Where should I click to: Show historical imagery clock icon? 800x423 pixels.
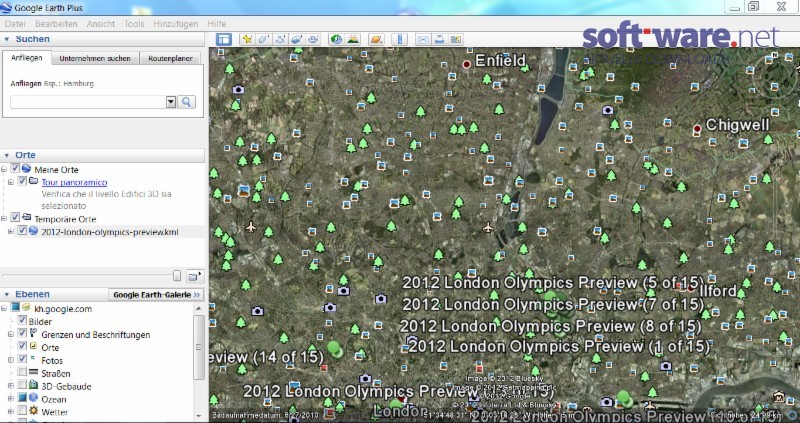[336, 39]
